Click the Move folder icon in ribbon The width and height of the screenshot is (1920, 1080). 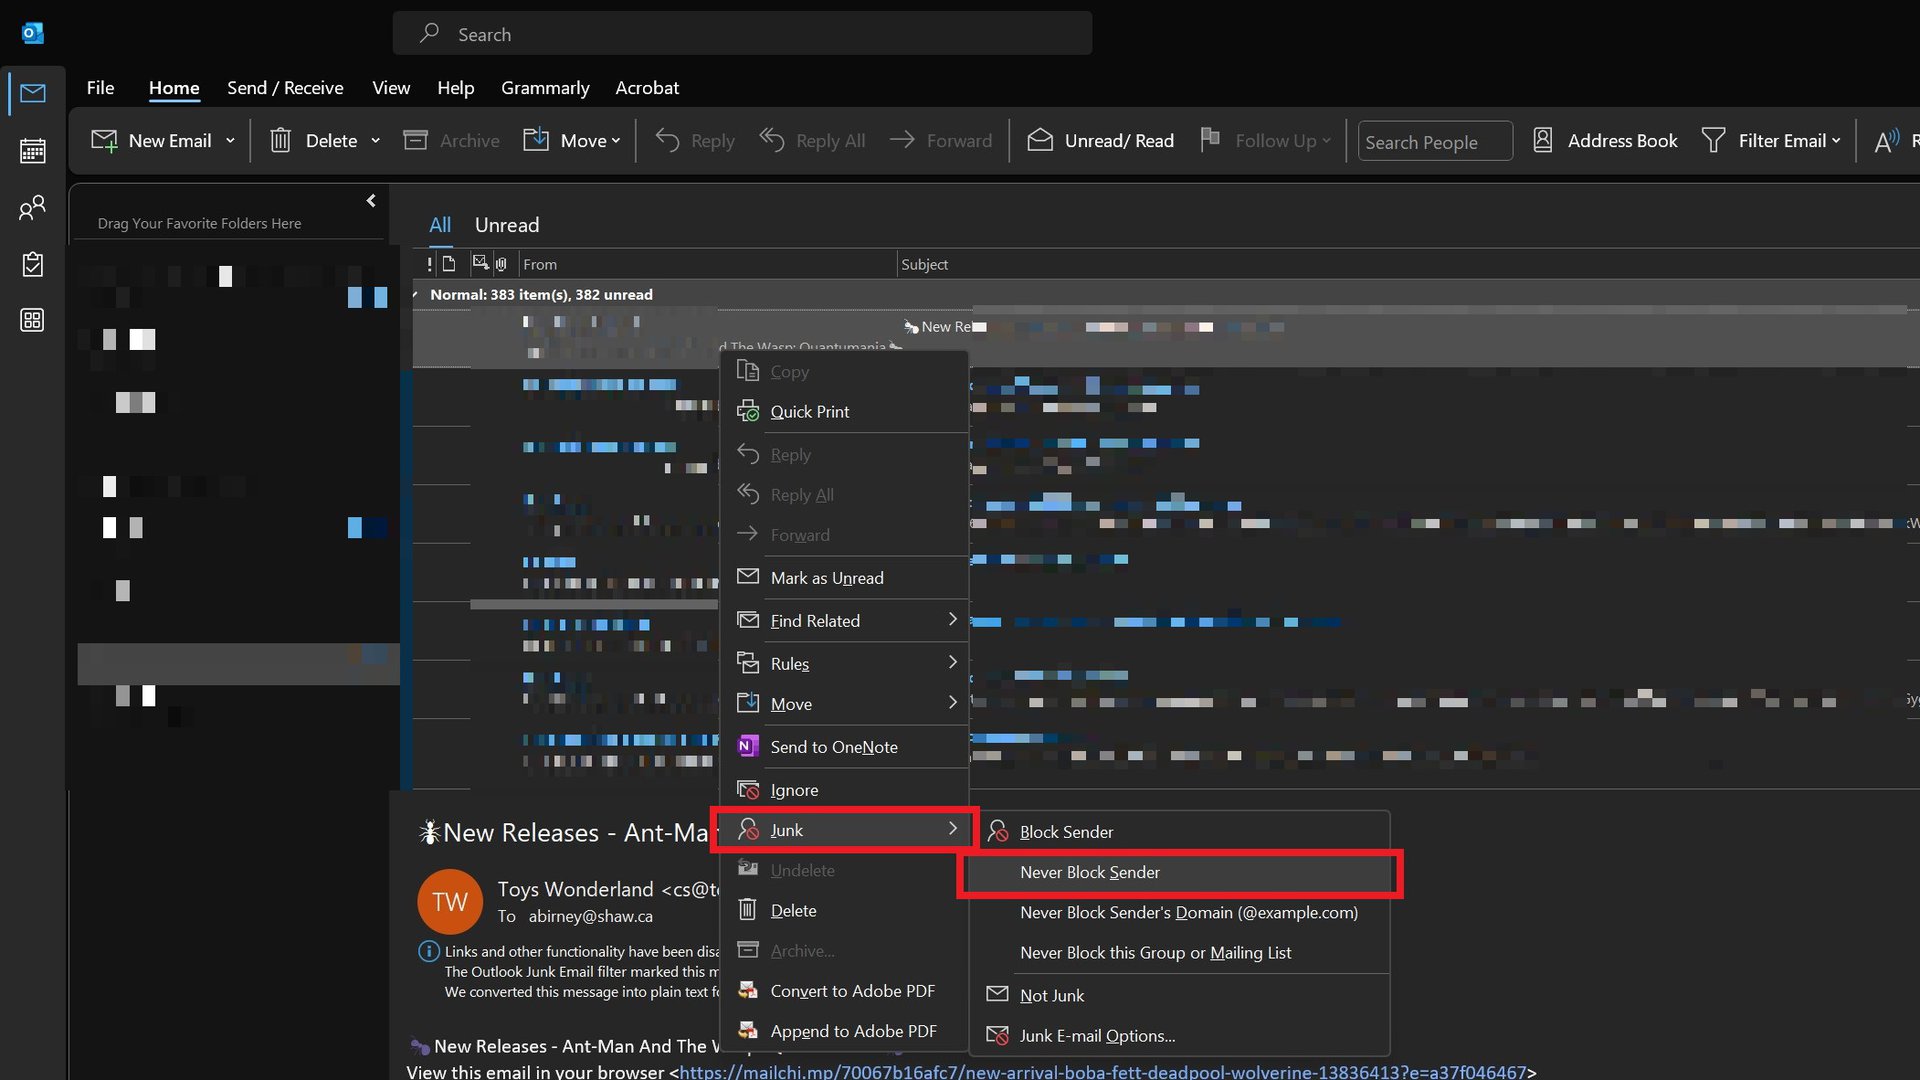[x=536, y=141]
